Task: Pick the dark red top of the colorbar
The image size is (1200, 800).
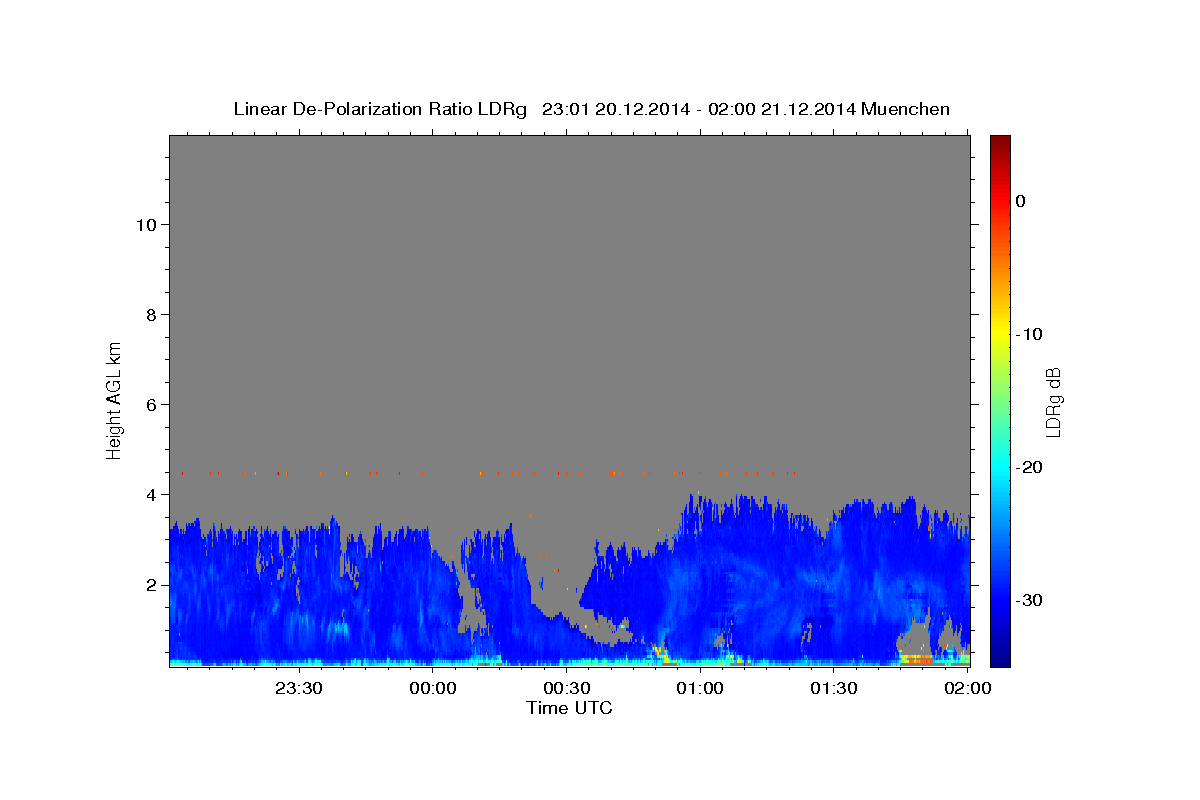Action: tap(1000, 142)
